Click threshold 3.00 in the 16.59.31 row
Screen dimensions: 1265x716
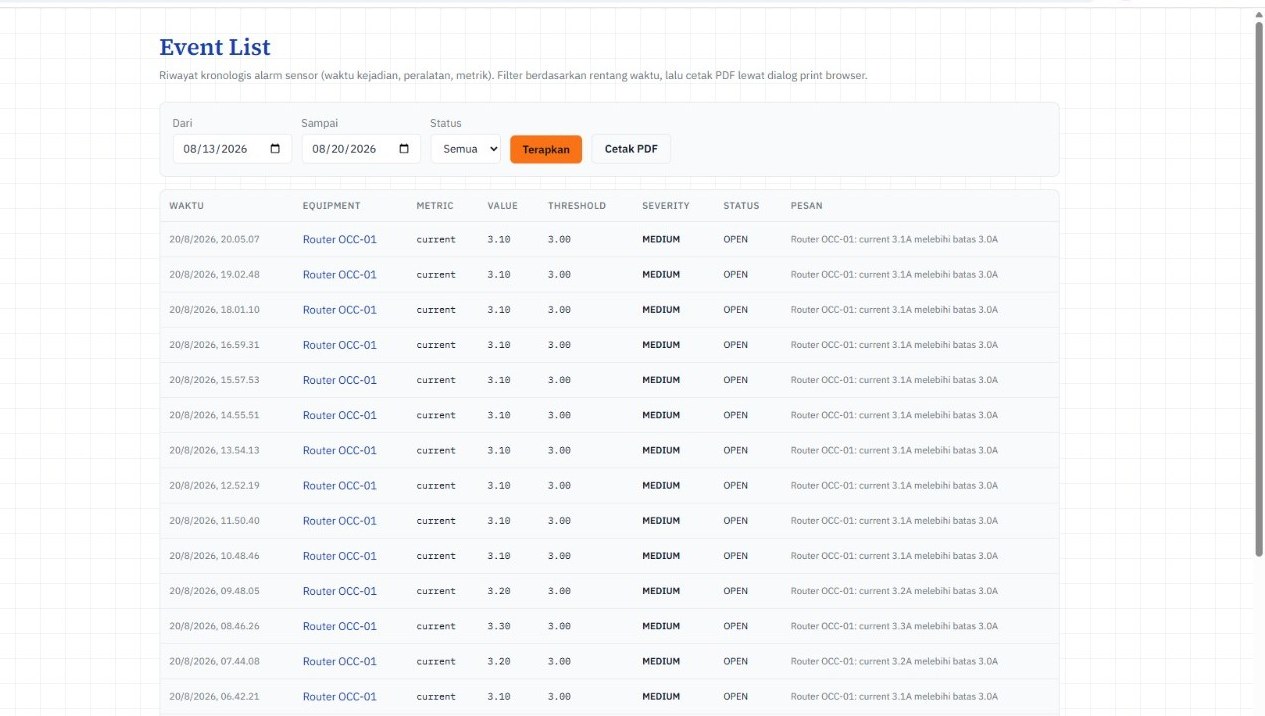click(x=560, y=345)
